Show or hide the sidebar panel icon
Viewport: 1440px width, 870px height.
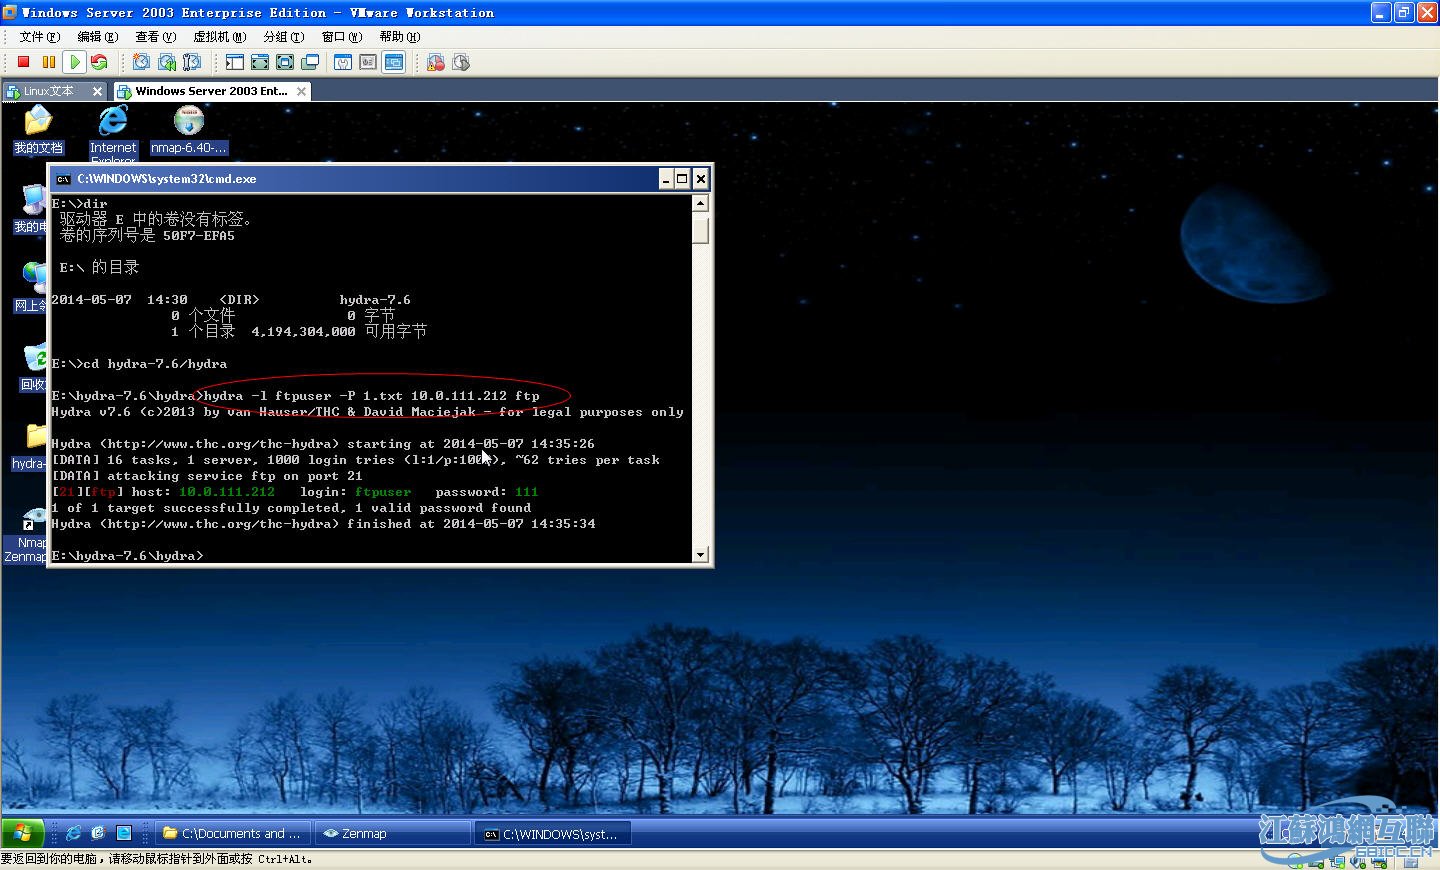(235, 62)
